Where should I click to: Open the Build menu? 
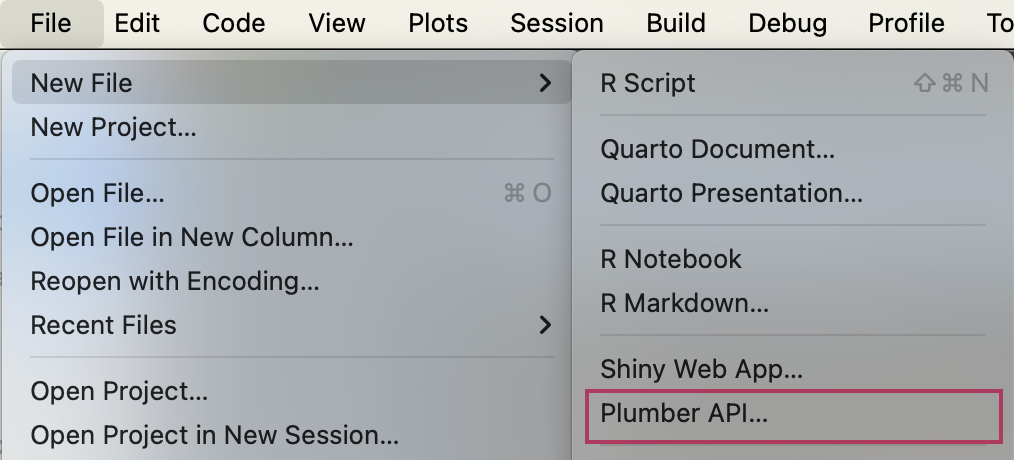676,23
